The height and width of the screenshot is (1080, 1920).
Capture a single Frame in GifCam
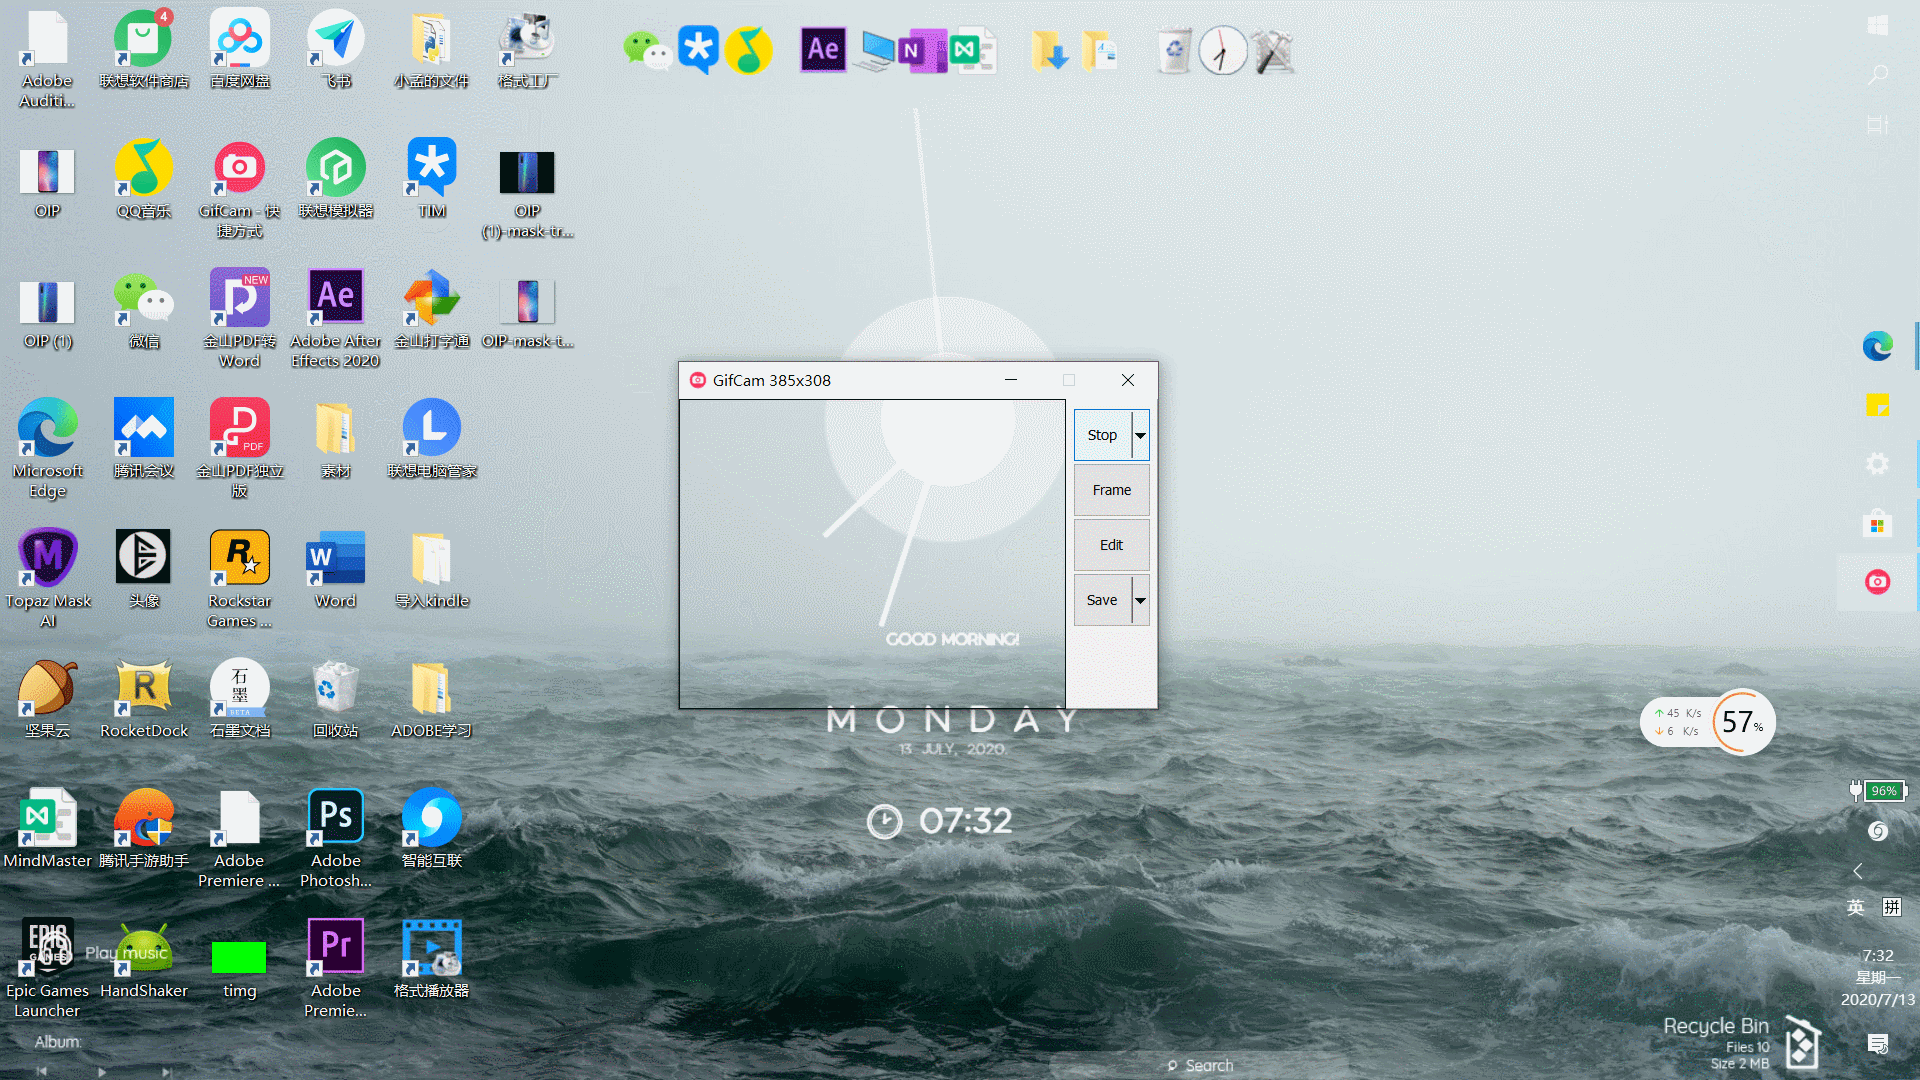point(1111,490)
